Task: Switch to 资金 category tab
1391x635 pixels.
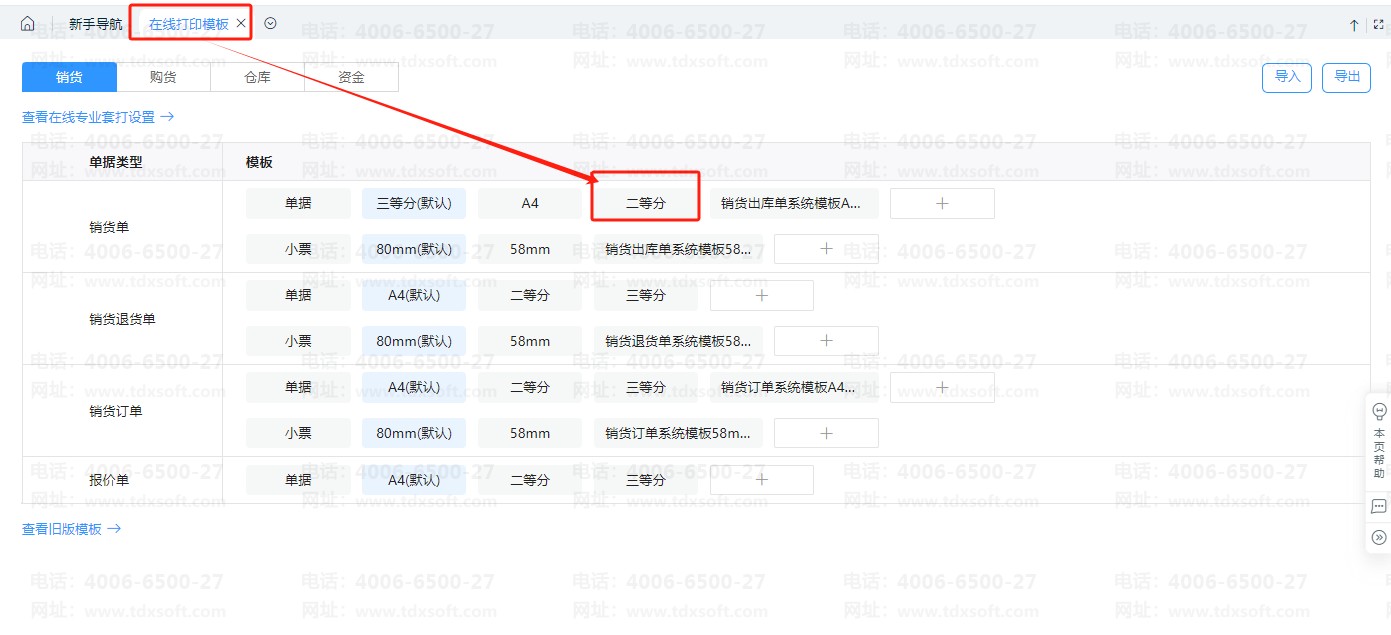Action: (351, 77)
